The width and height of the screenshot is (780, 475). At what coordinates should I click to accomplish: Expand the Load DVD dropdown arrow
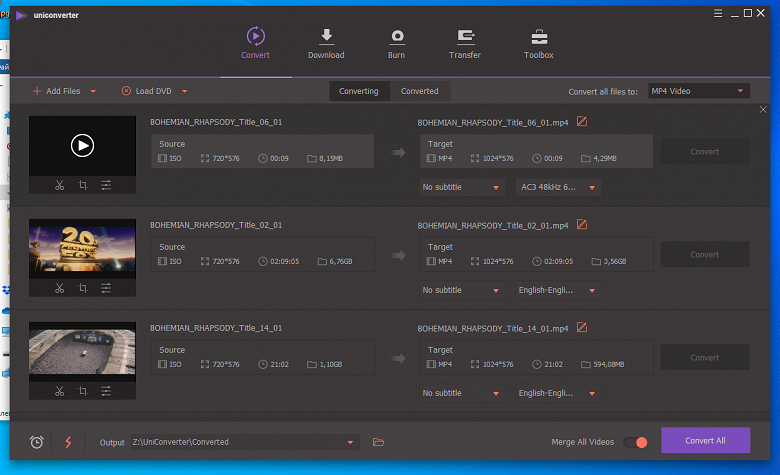click(185, 92)
